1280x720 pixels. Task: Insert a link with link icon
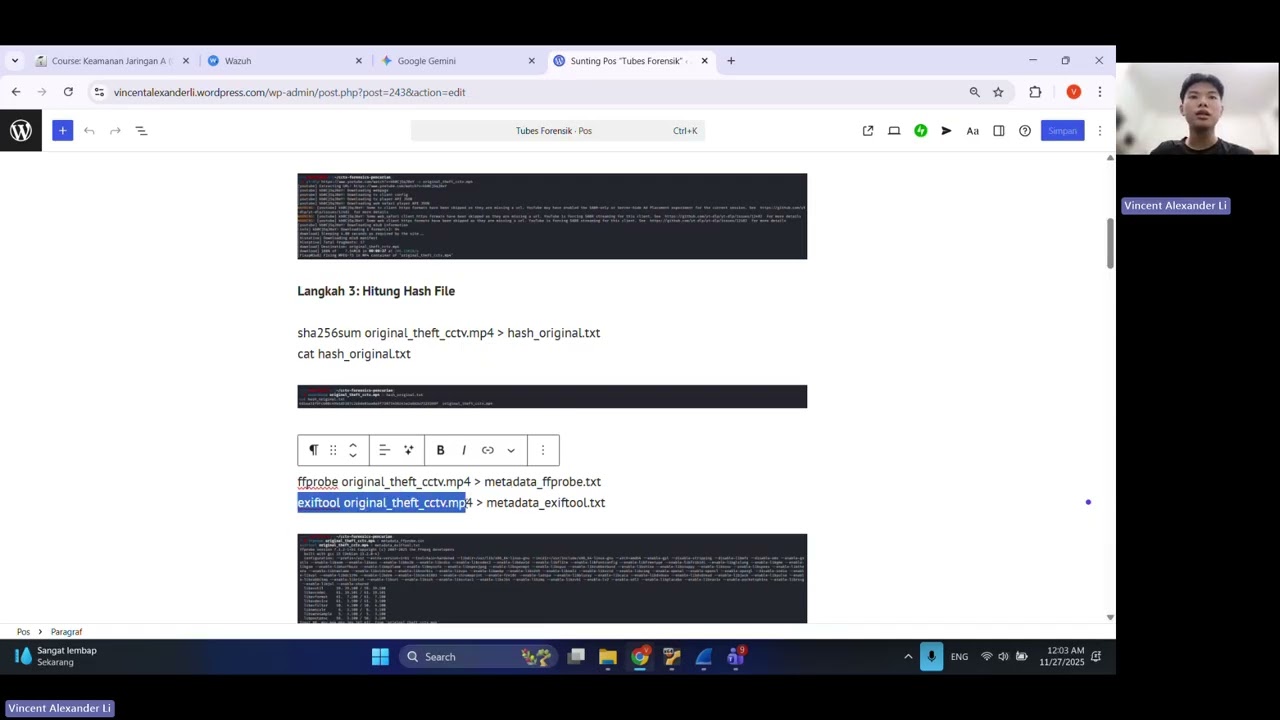point(487,450)
